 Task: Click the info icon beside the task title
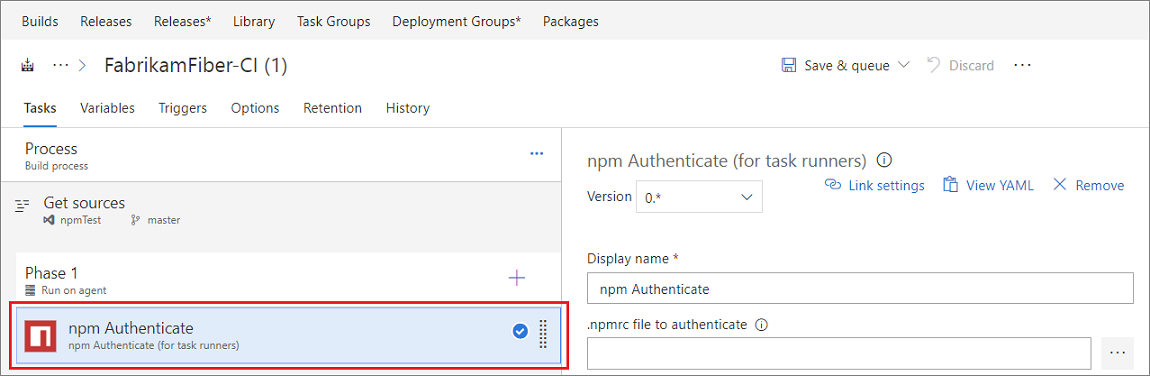885,160
